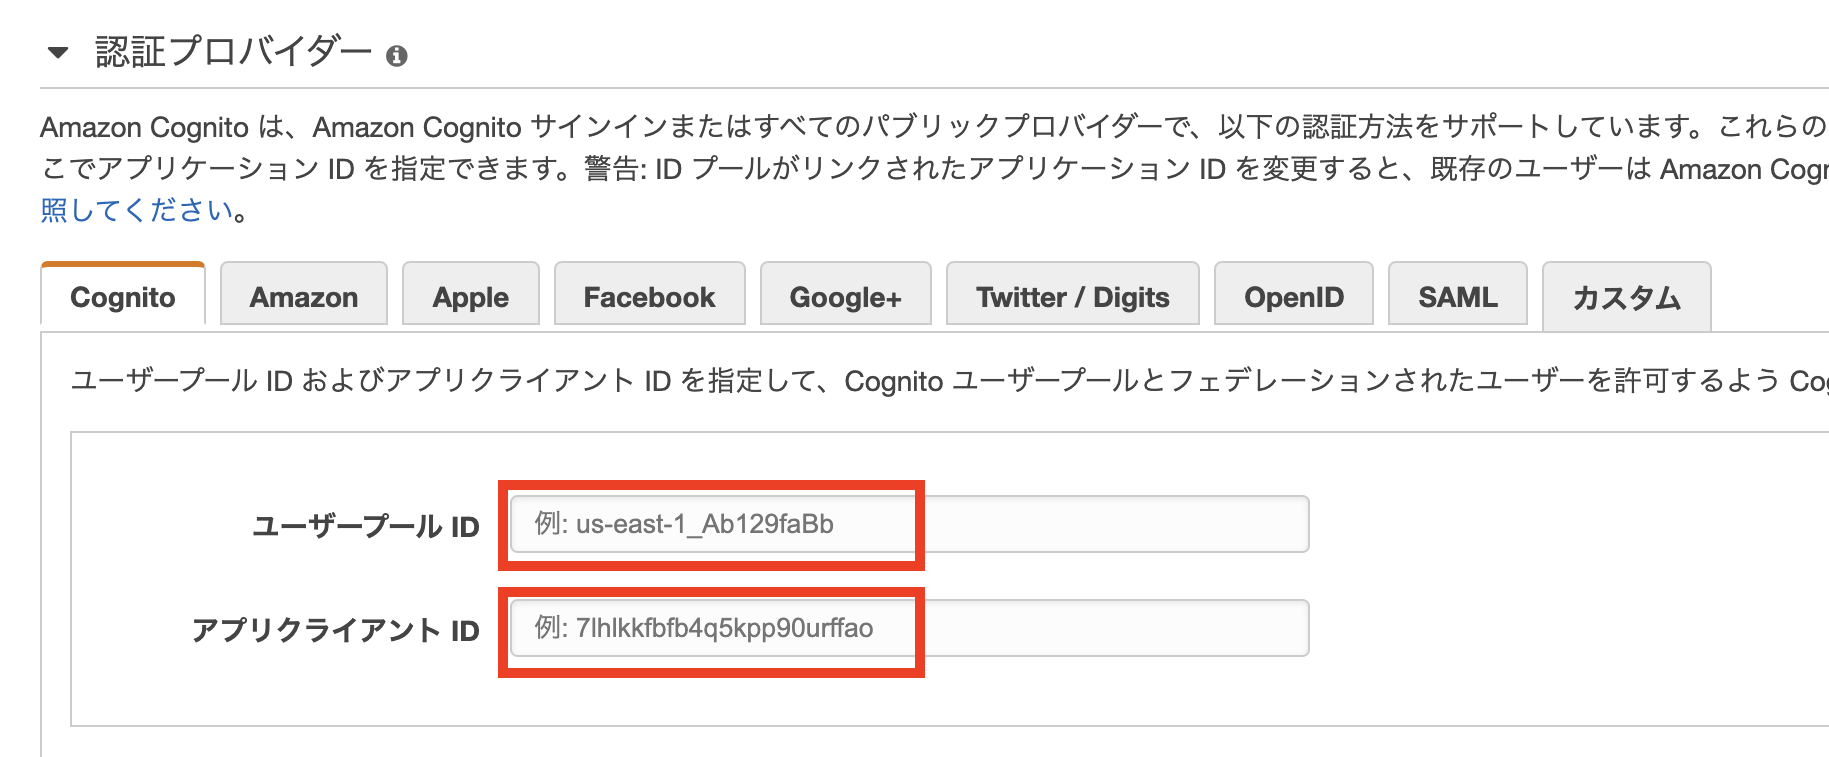Open the 照してください link
Screen dimensions: 1829x757
point(139,210)
